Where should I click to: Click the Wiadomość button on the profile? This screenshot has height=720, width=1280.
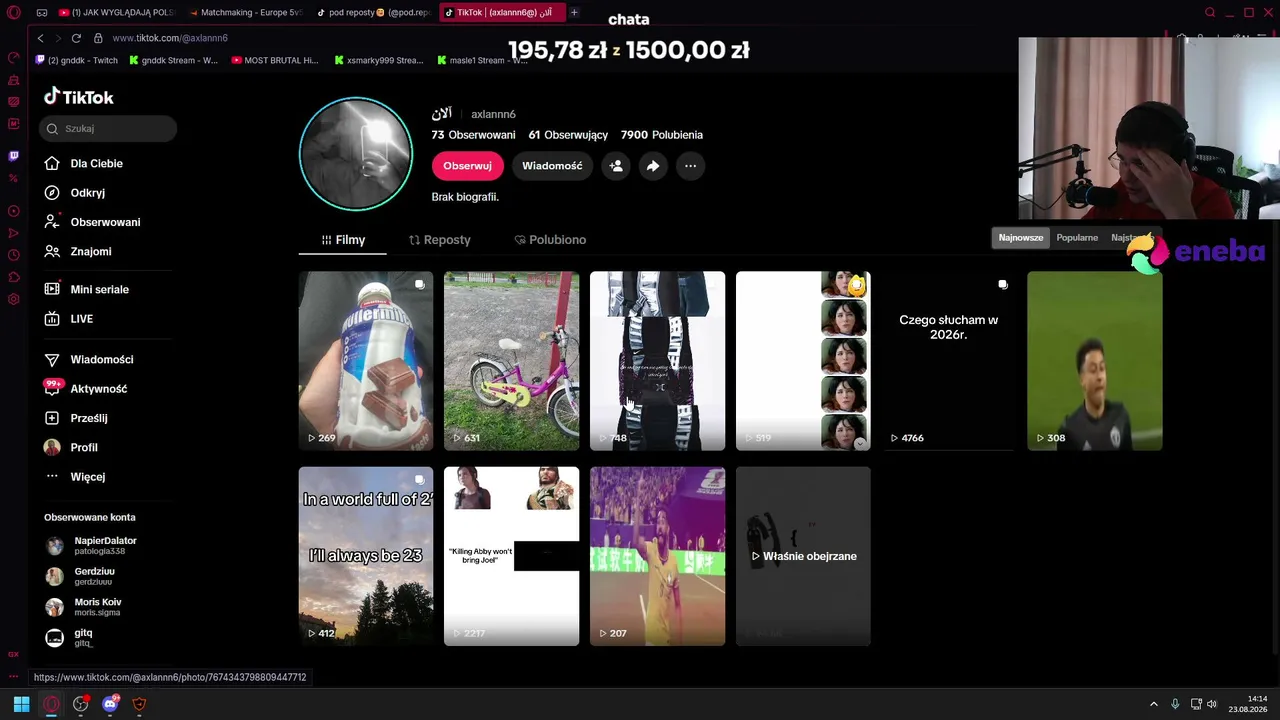click(552, 166)
